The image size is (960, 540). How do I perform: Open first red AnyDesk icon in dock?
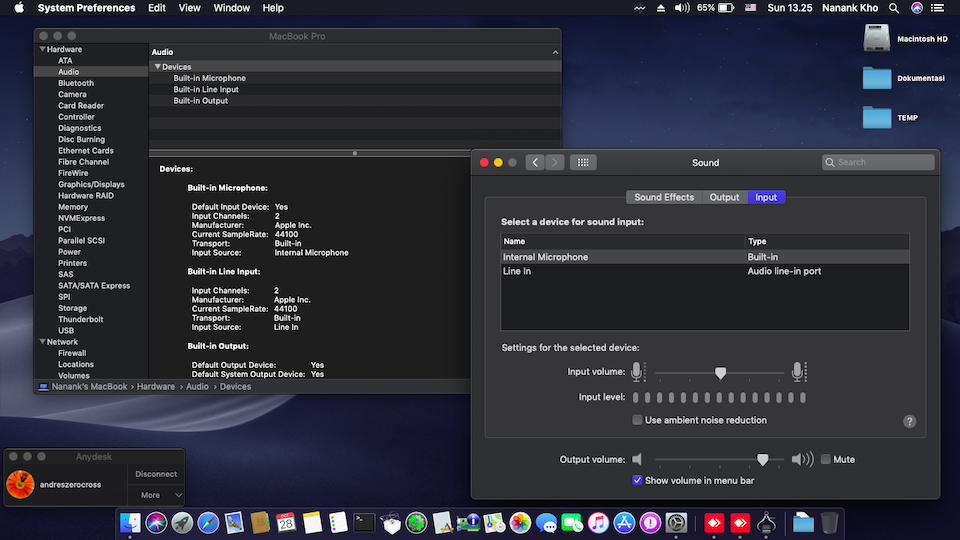click(714, 523)
